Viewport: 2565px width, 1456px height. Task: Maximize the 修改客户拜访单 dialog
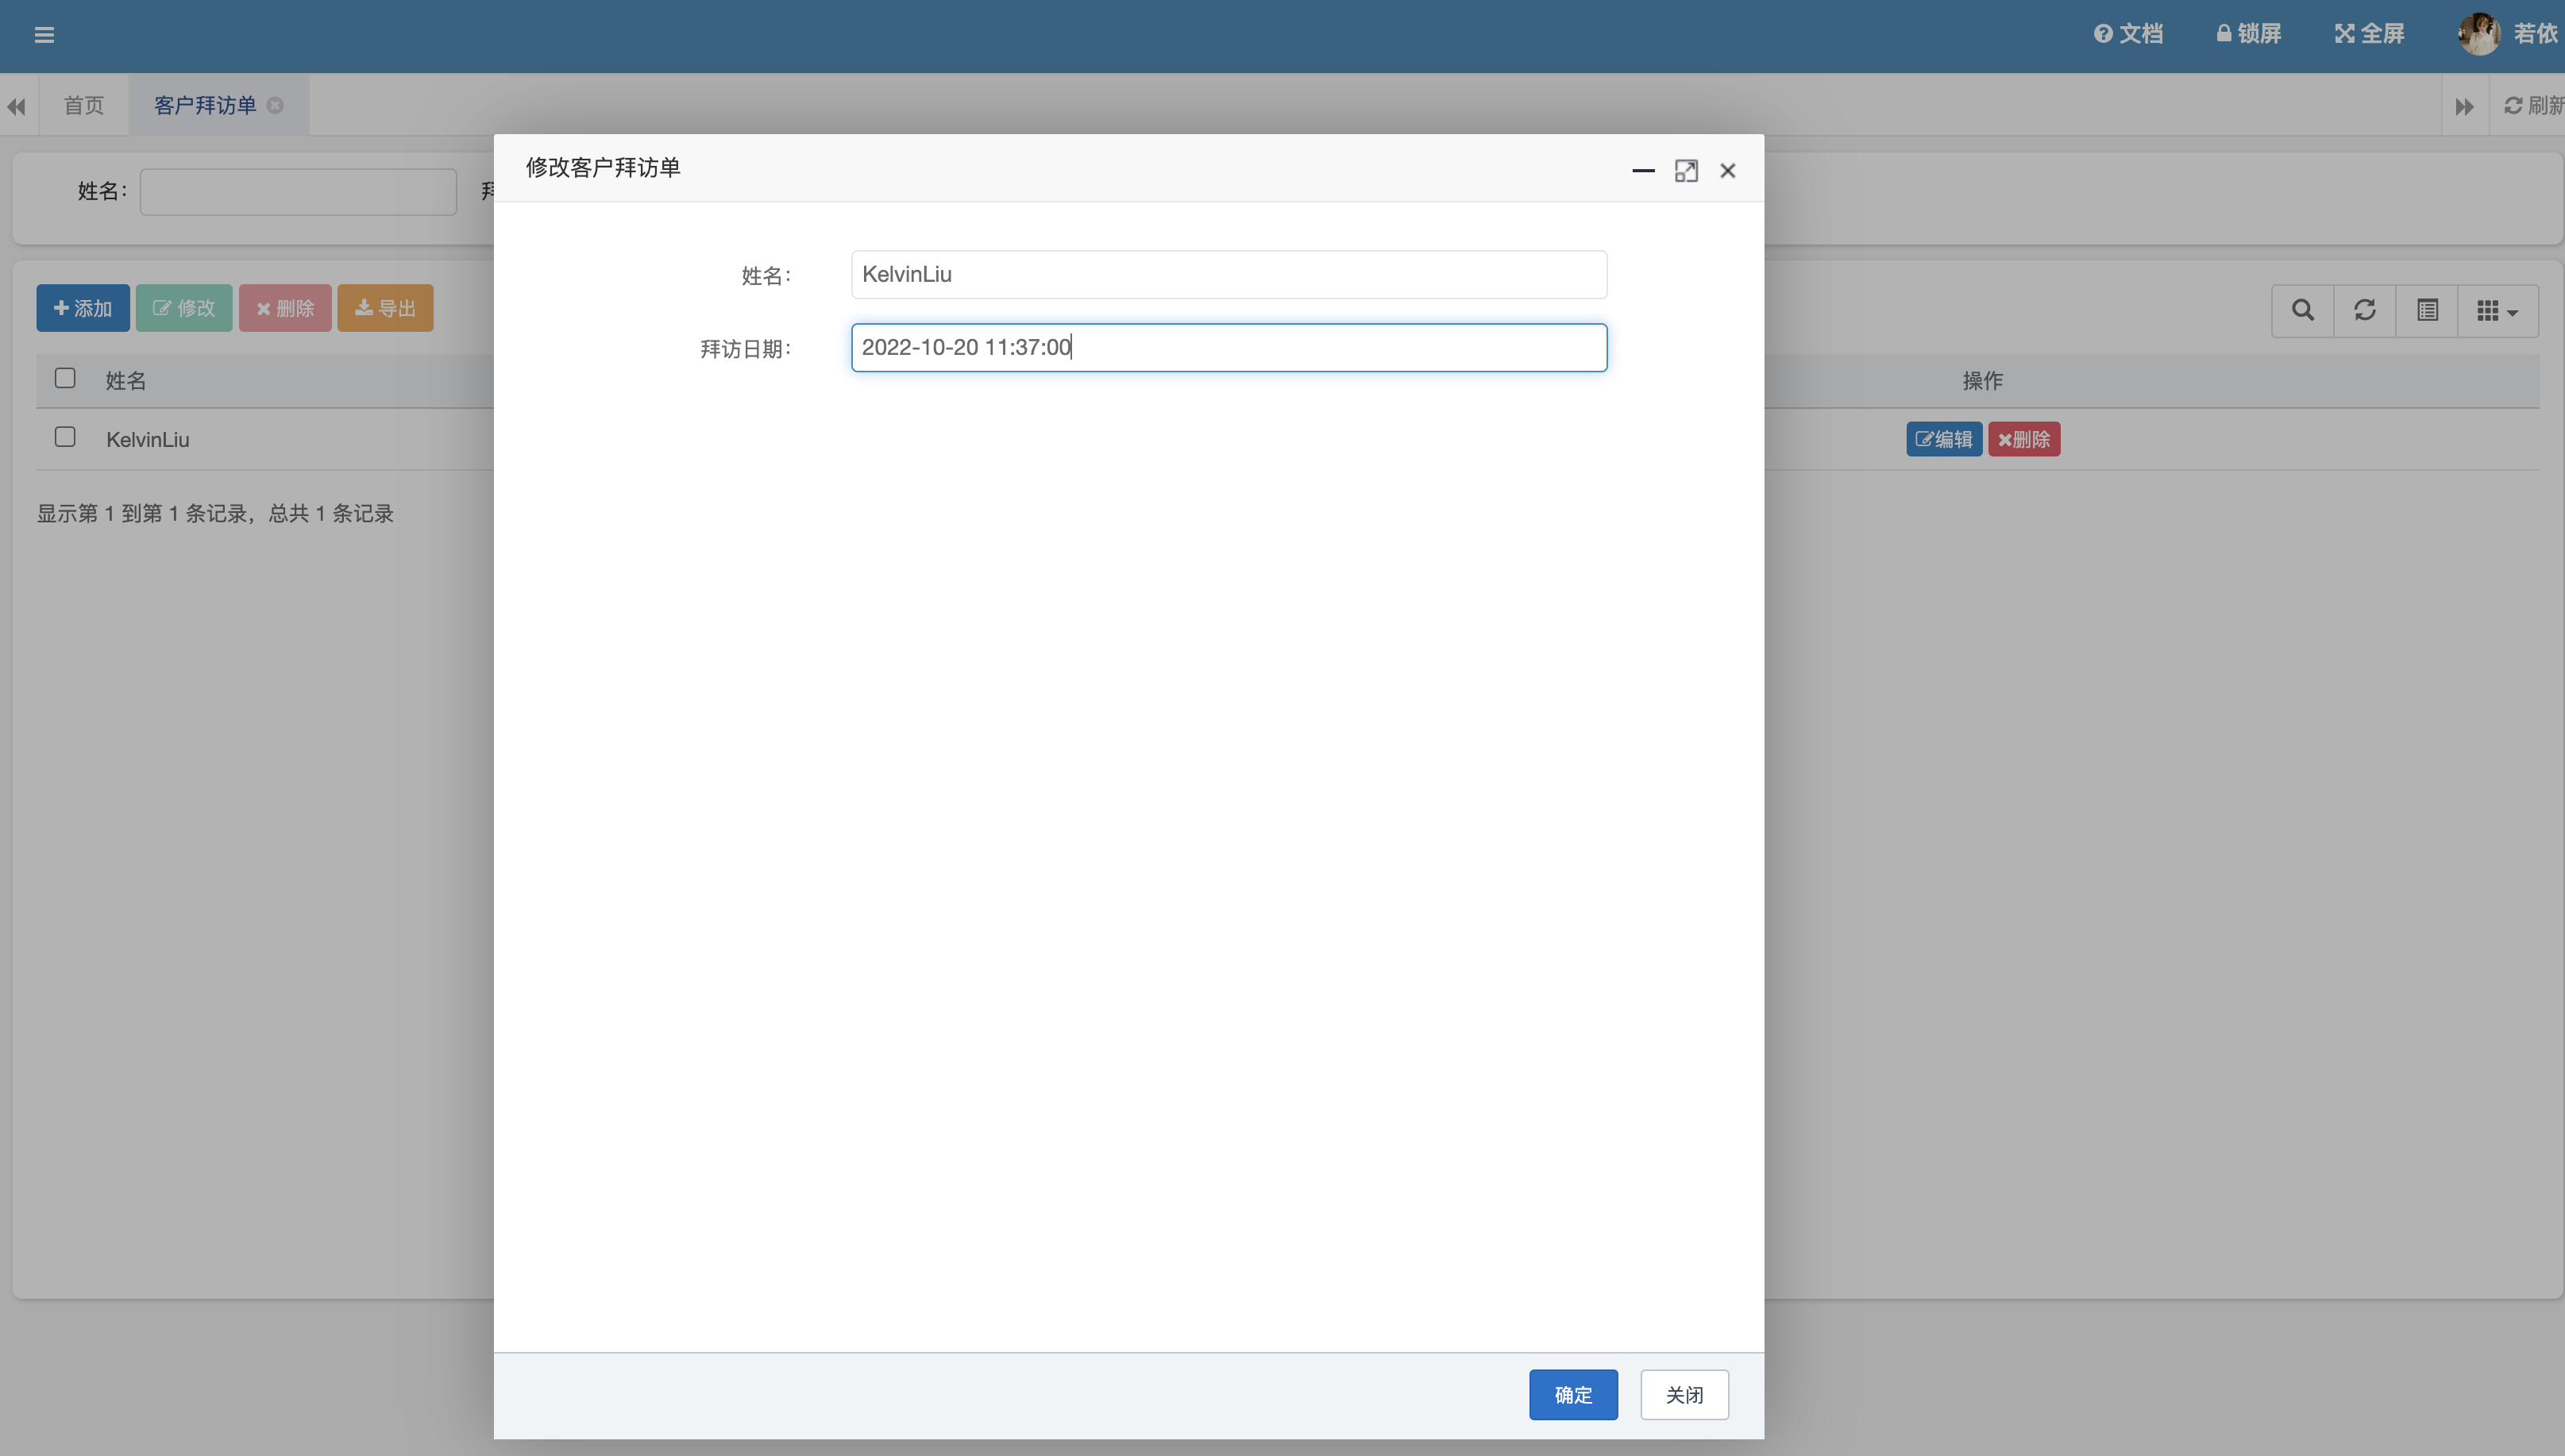(x=1686, y=171)
